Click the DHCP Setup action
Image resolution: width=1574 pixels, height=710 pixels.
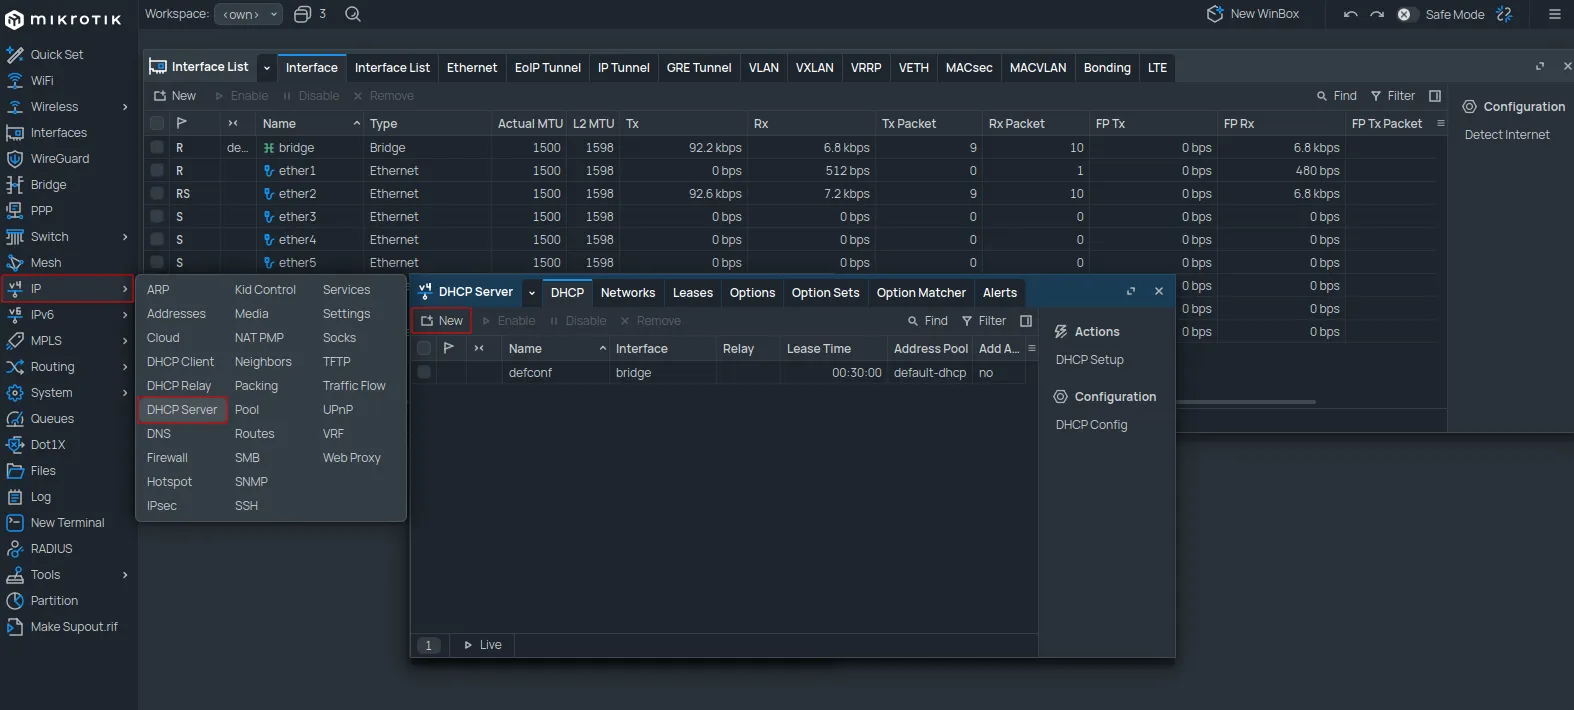(x=1089, y=360)
